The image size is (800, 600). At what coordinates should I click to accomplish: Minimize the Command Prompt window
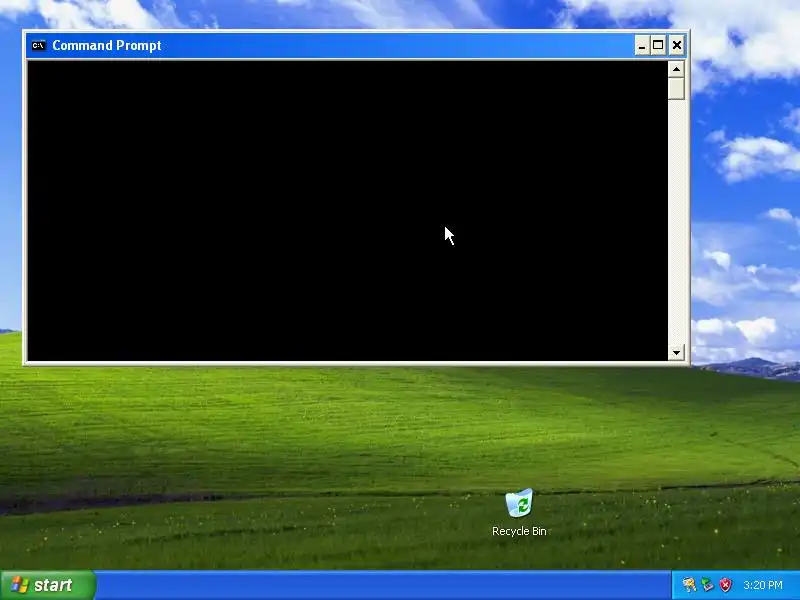tap(642, 45)
